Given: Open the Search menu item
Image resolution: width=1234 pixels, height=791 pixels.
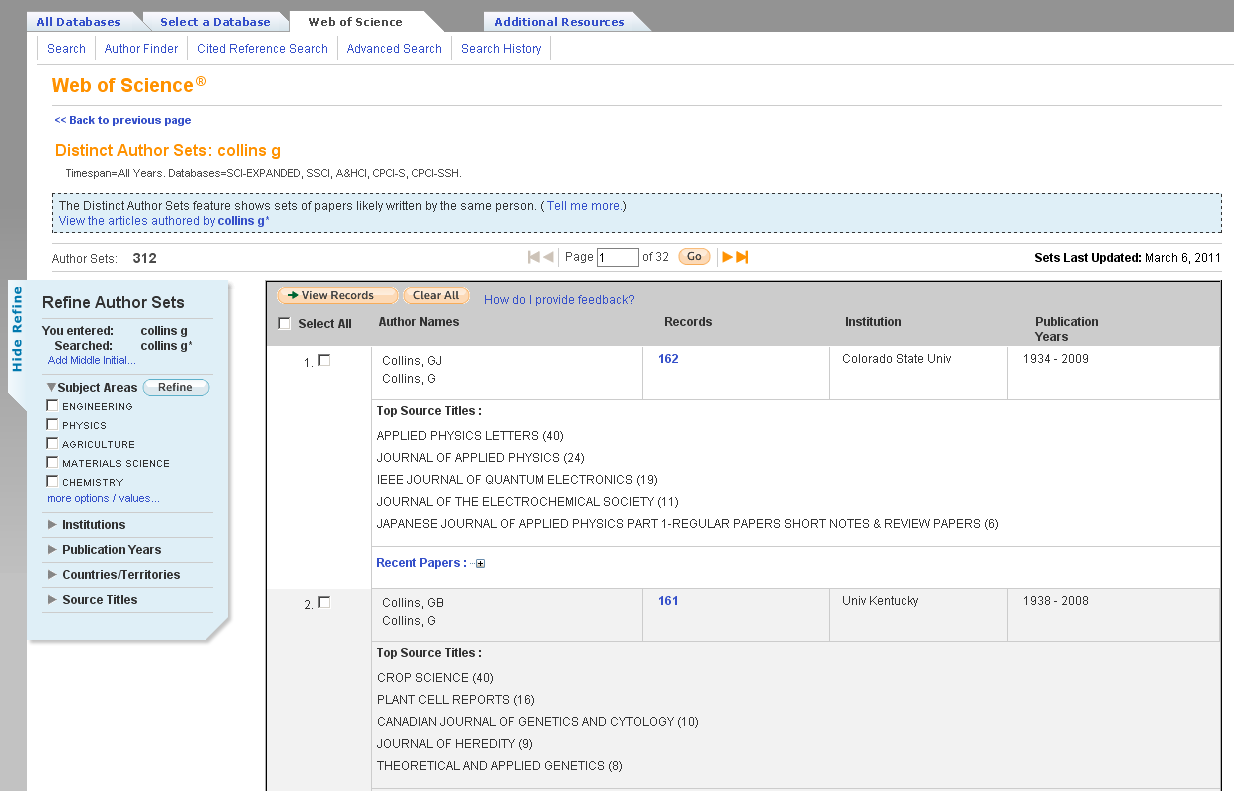Looking at the screenshot, I should click(66, 48).
